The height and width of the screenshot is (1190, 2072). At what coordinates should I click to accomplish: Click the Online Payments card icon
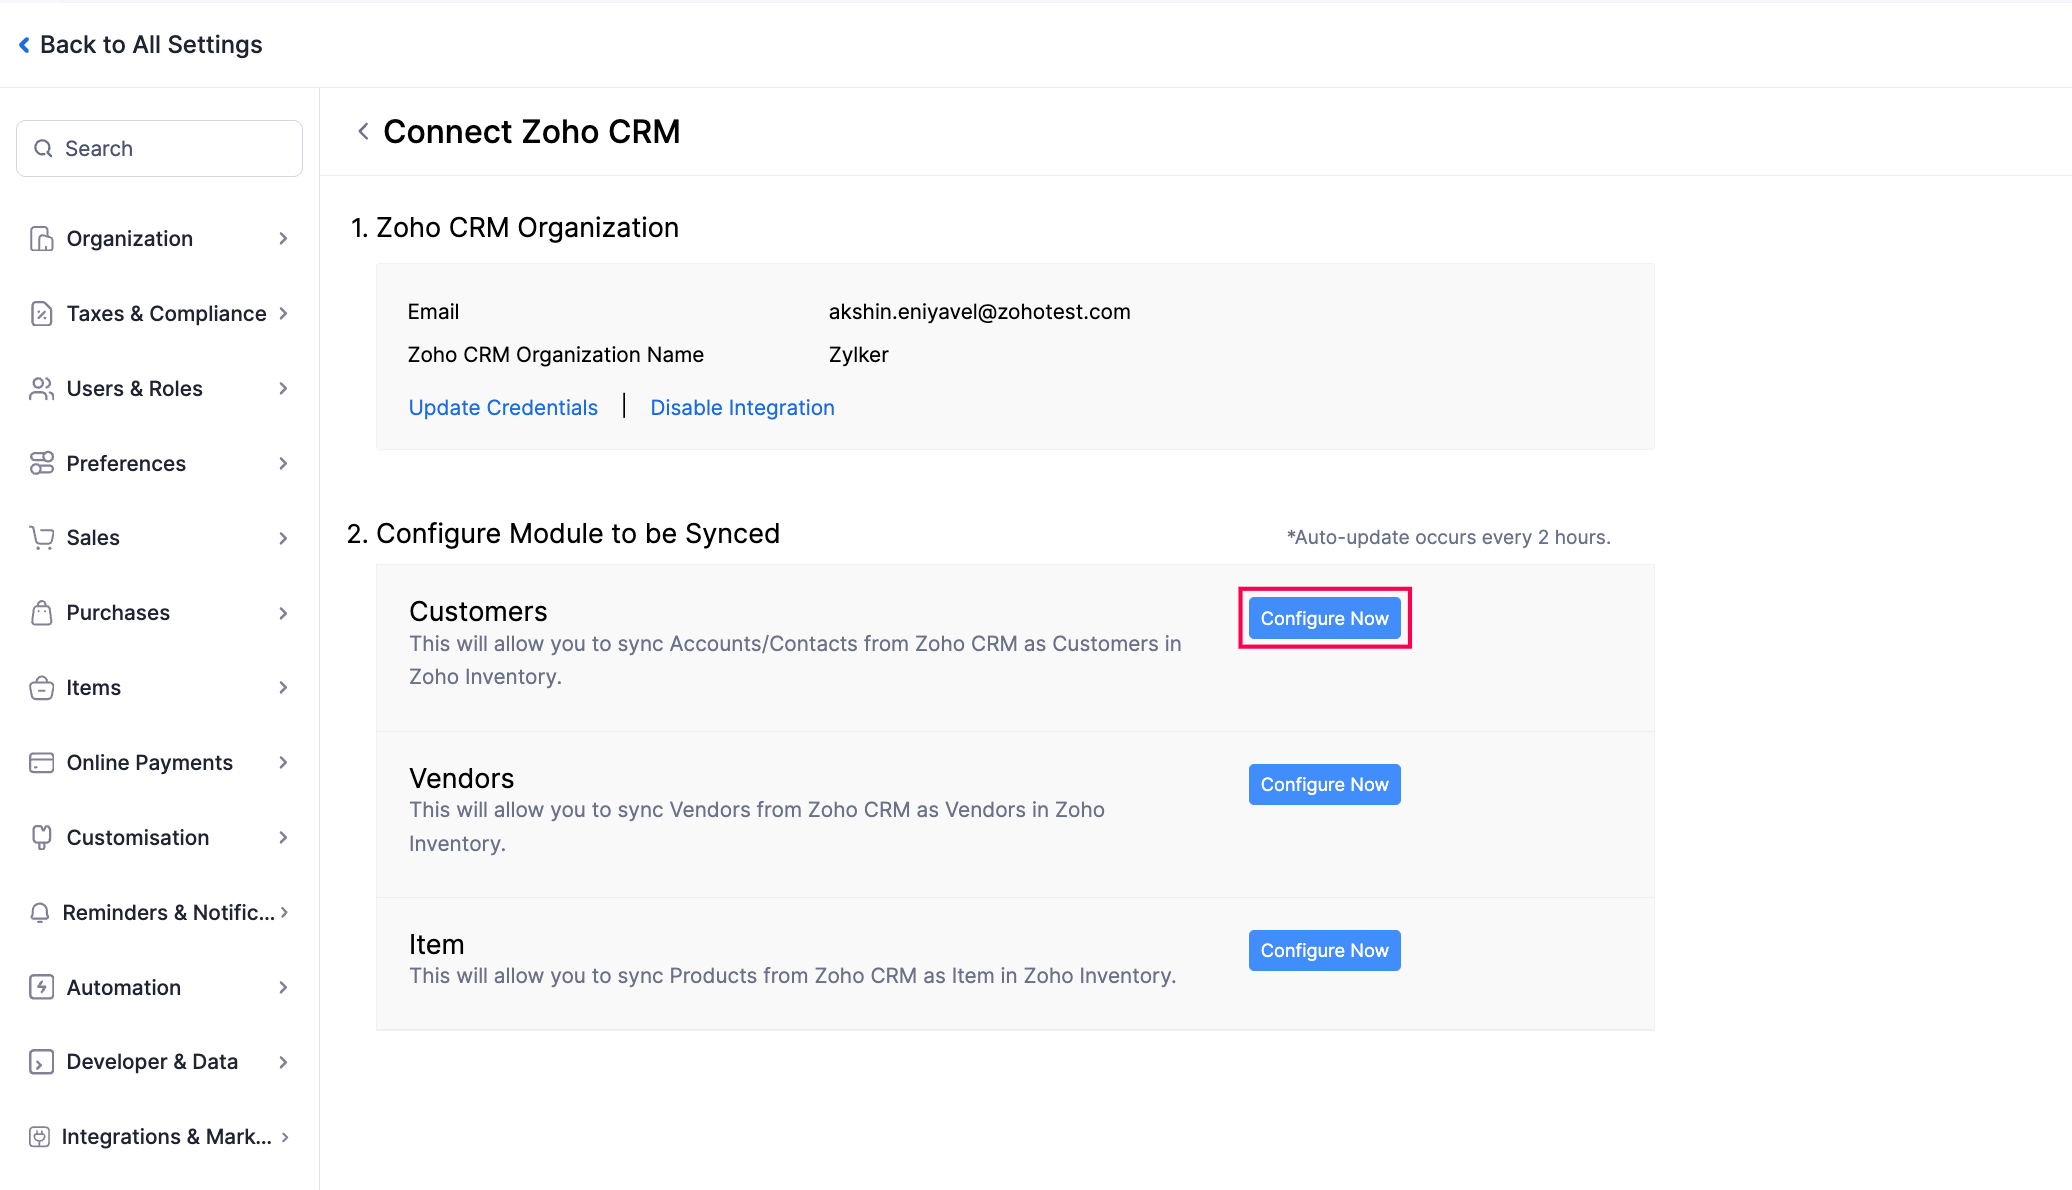[41, 763]
